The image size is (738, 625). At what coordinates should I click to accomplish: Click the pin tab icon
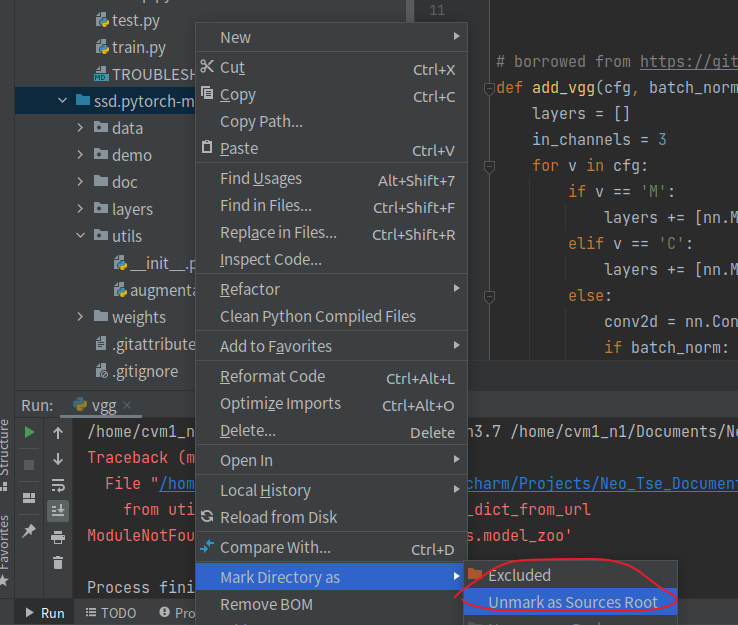pyautogui.click(x=29, y=530)
